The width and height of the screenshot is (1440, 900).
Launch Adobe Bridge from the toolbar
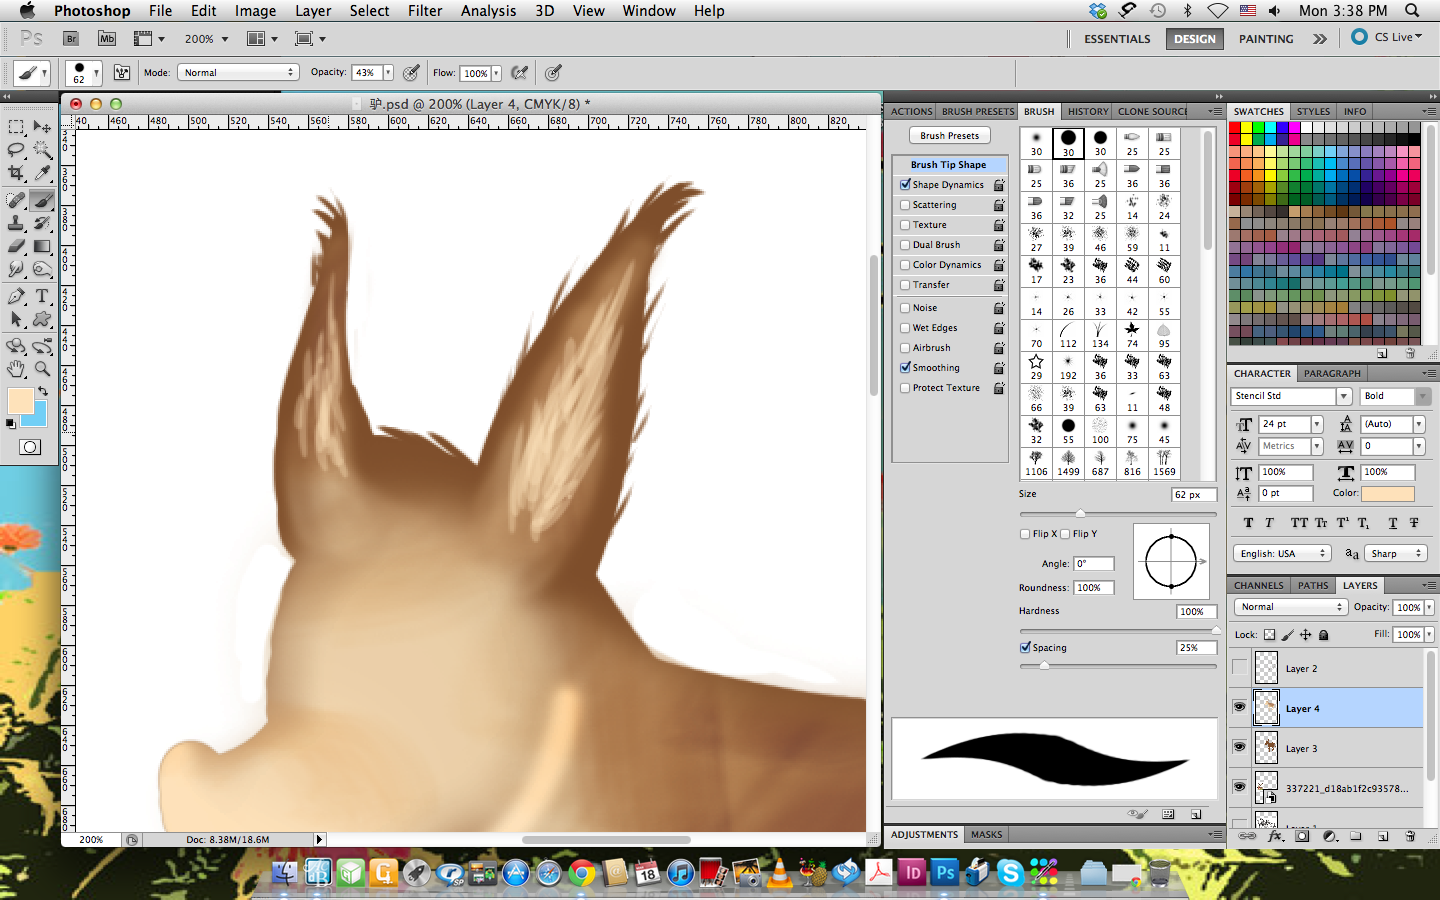click(x=71, y=39)
